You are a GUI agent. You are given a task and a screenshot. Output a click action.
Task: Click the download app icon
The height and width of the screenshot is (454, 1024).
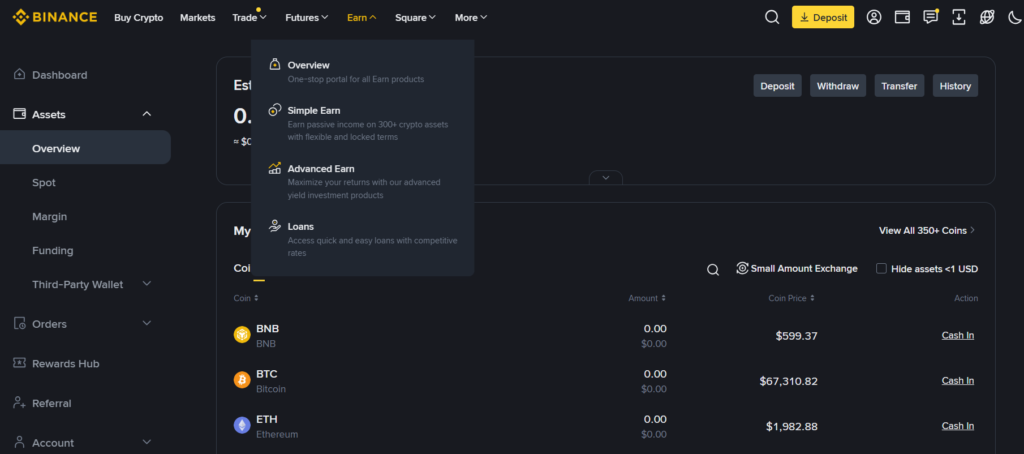point(959,17)
